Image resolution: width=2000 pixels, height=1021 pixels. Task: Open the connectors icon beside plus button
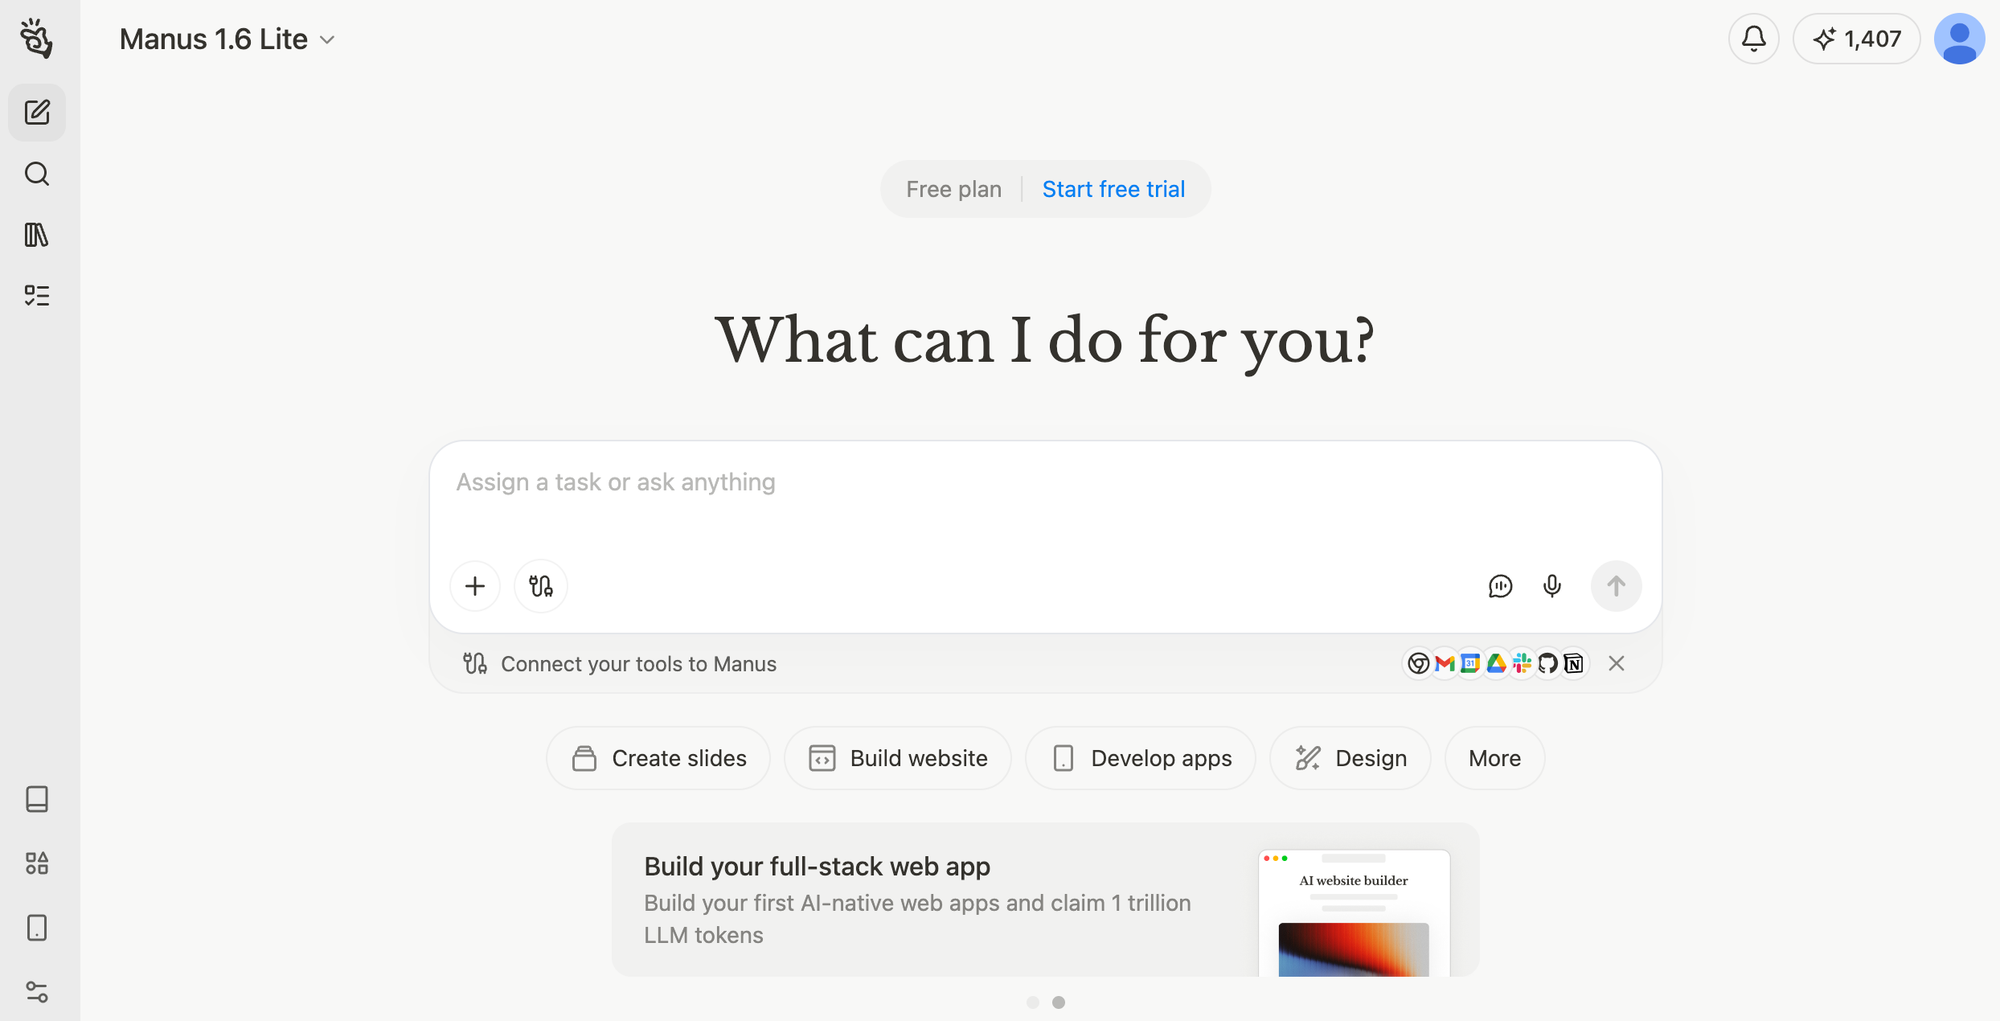click(x=541, y=586)
